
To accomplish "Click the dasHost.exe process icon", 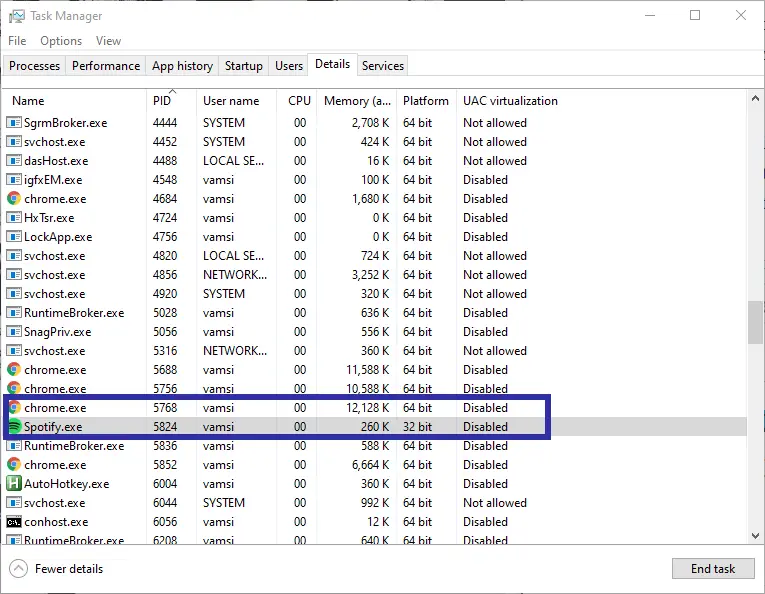I will (14, 160).
